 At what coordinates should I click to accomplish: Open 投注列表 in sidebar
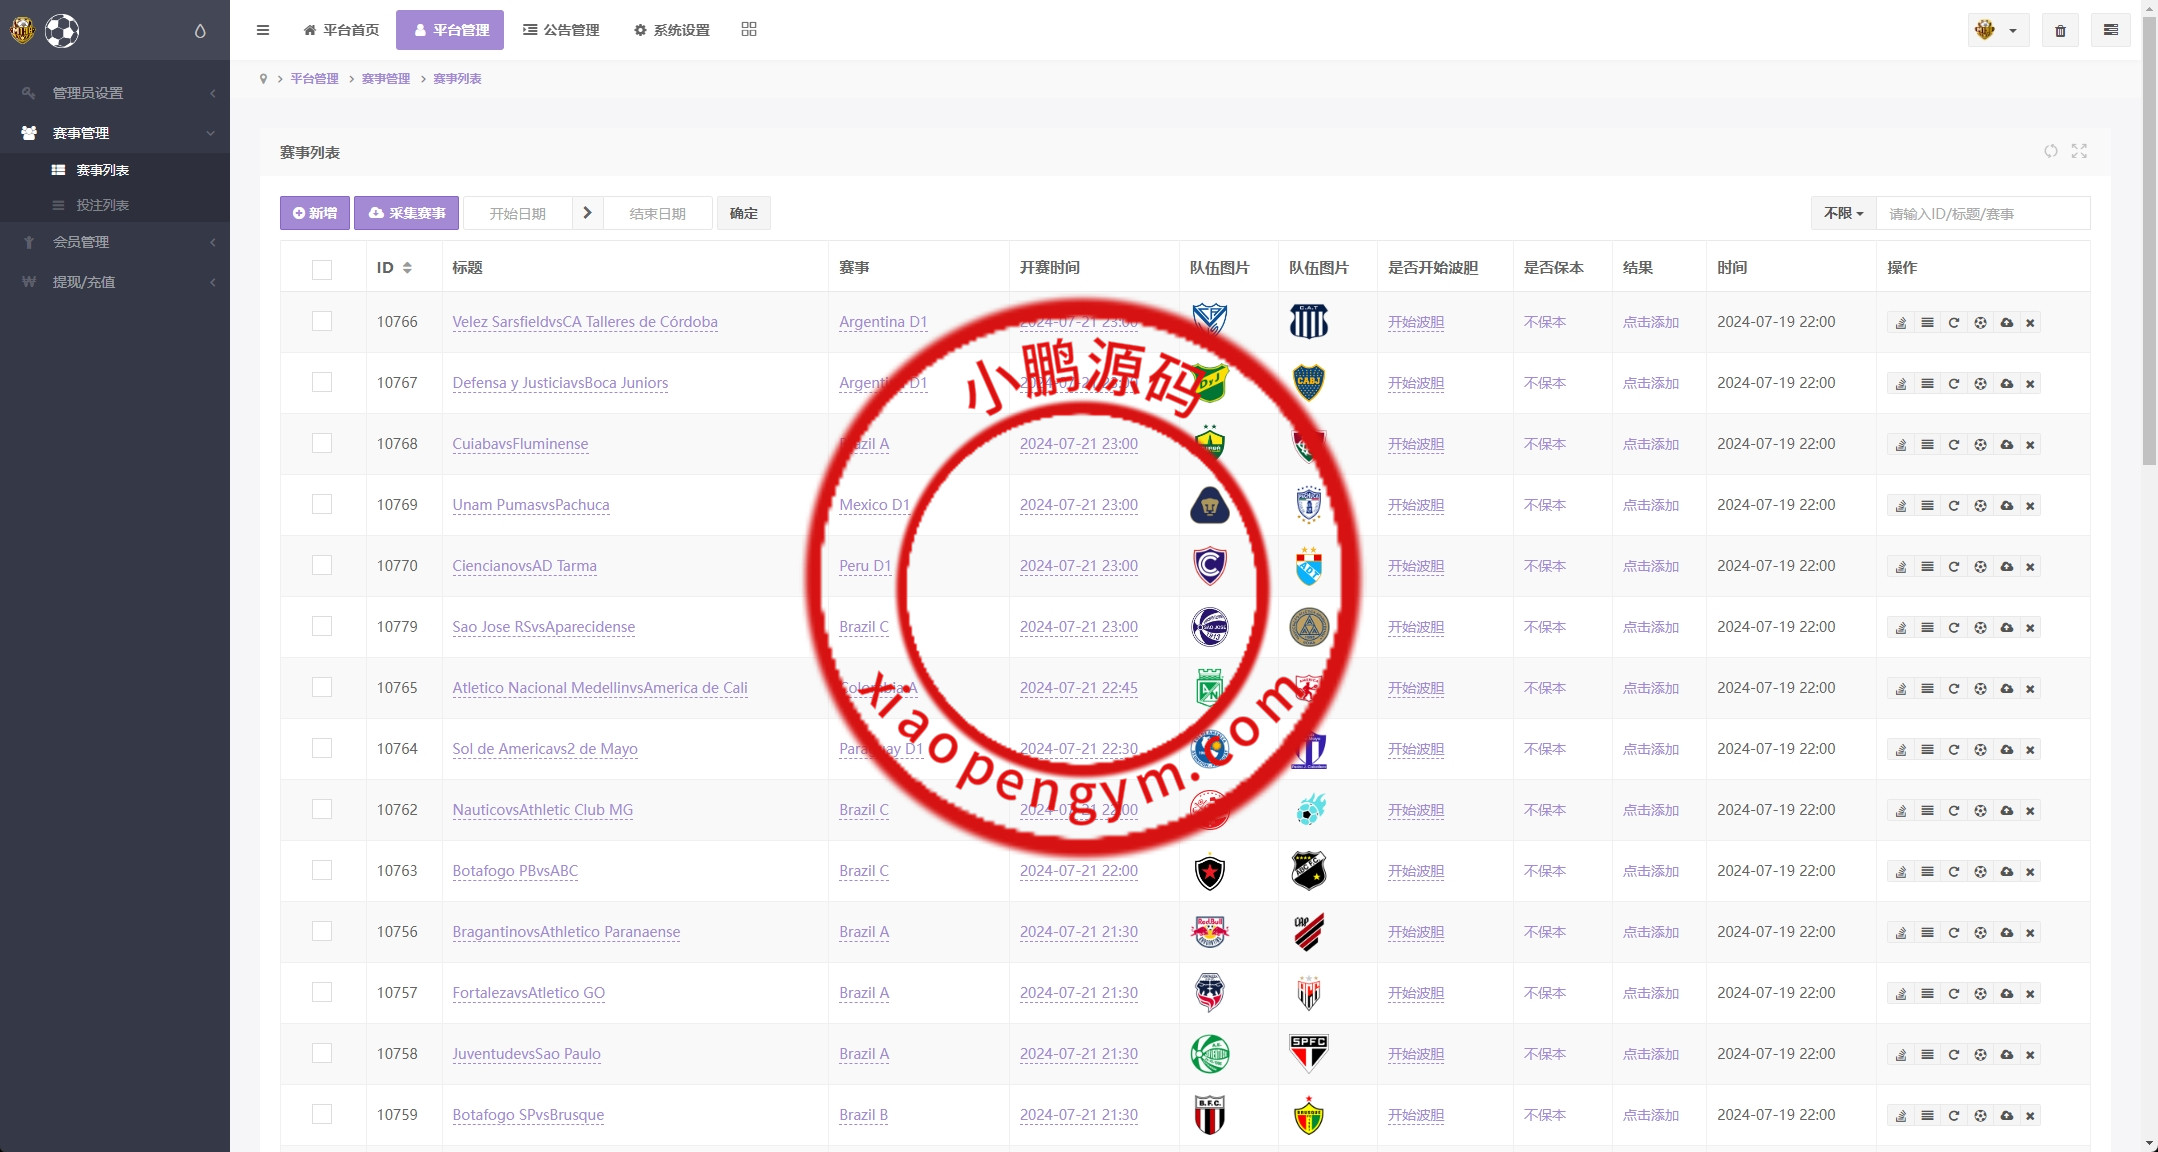tap(102, 205)
